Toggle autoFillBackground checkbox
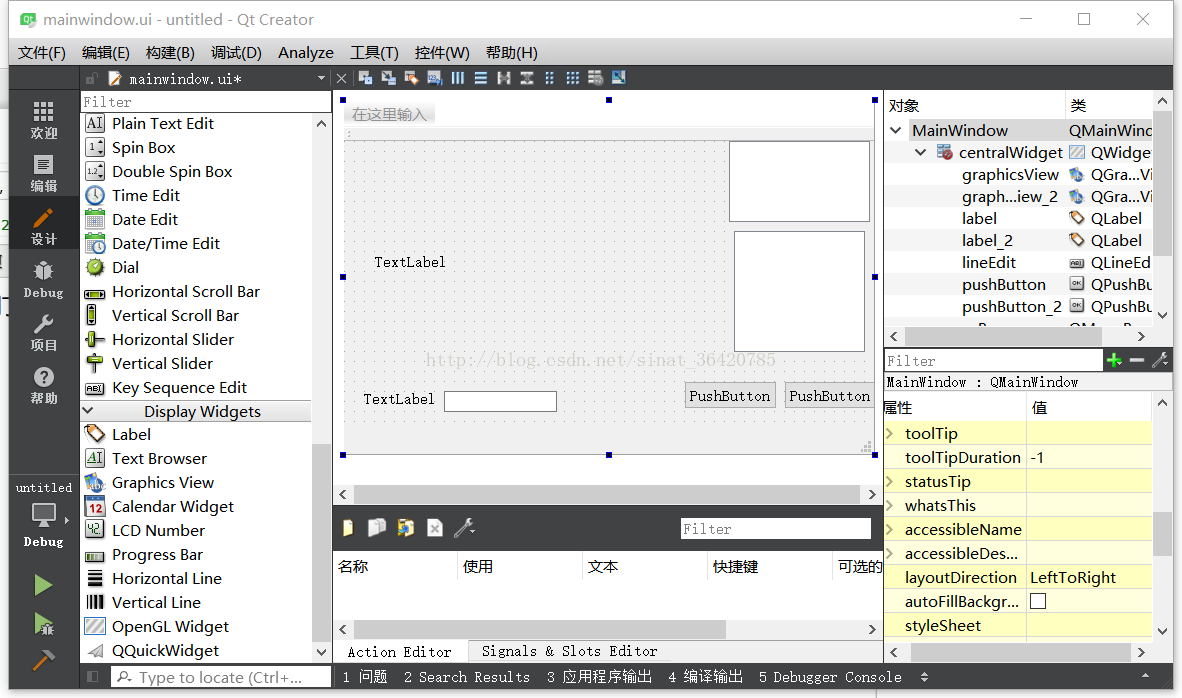 point(1038,601)
